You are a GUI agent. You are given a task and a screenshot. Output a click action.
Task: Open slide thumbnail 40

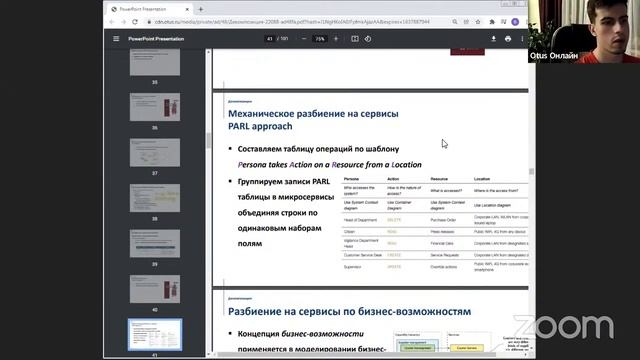pyautogui.click(x=155, y=289)
